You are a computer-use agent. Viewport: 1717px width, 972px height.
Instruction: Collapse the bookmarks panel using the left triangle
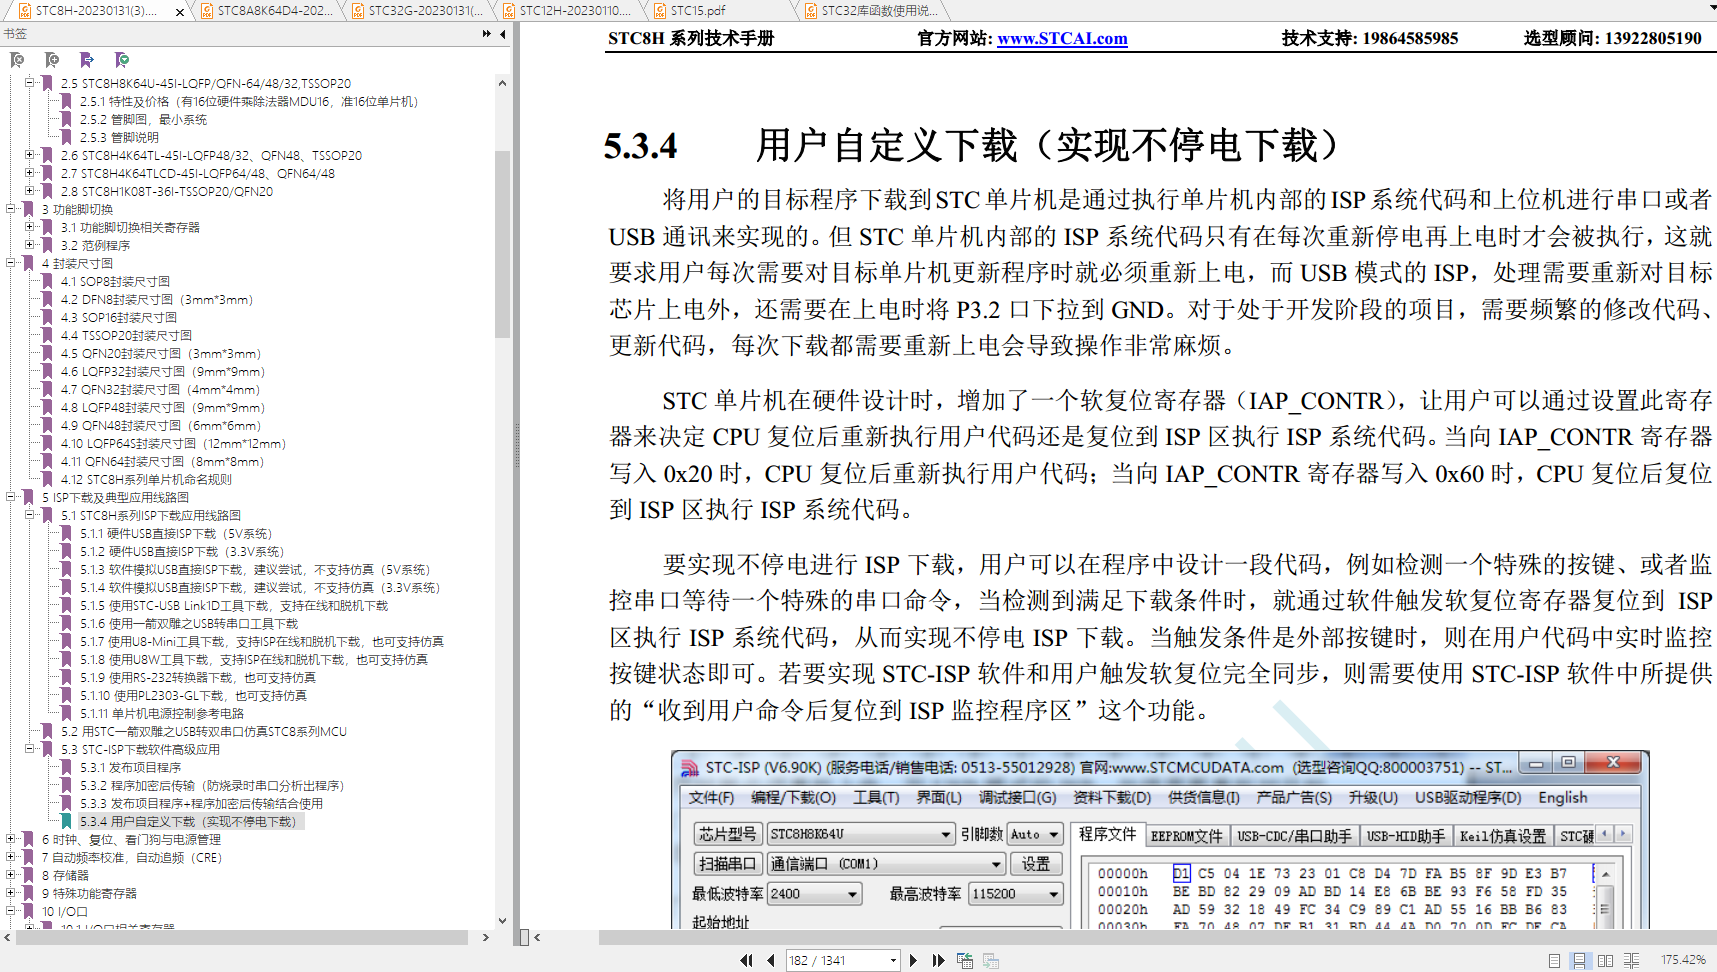pyautogui.click(x=503, y=34)
